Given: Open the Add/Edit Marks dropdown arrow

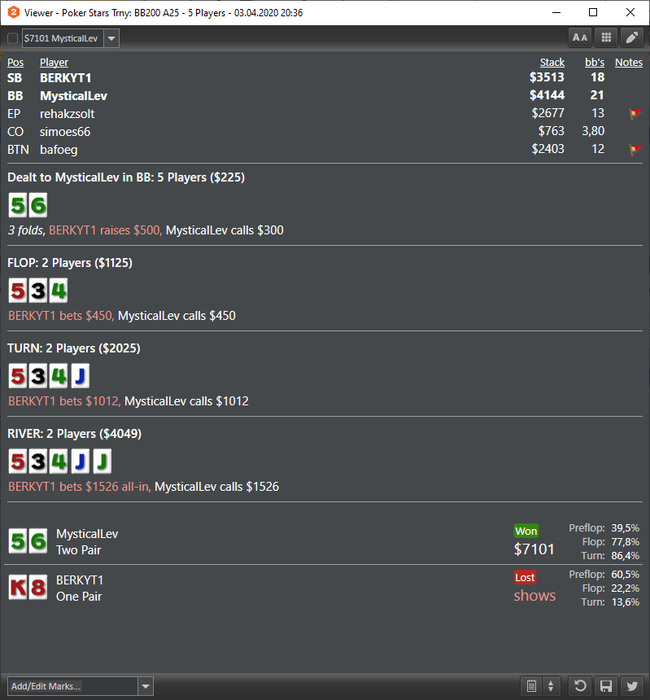Looking at the screenshot, I should [x=146, y=686].
